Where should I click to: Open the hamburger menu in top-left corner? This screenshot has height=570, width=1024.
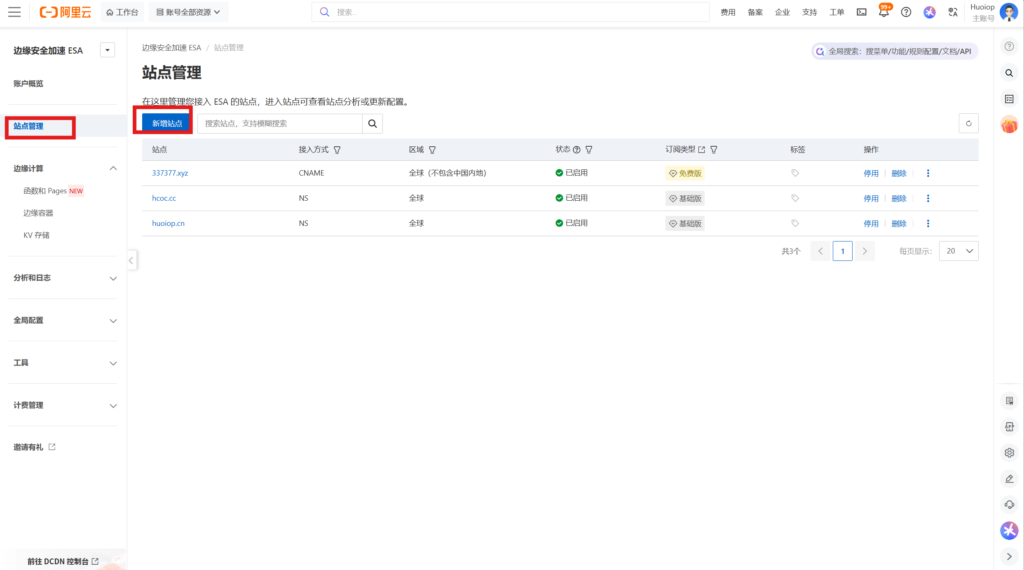click(14, 12)
